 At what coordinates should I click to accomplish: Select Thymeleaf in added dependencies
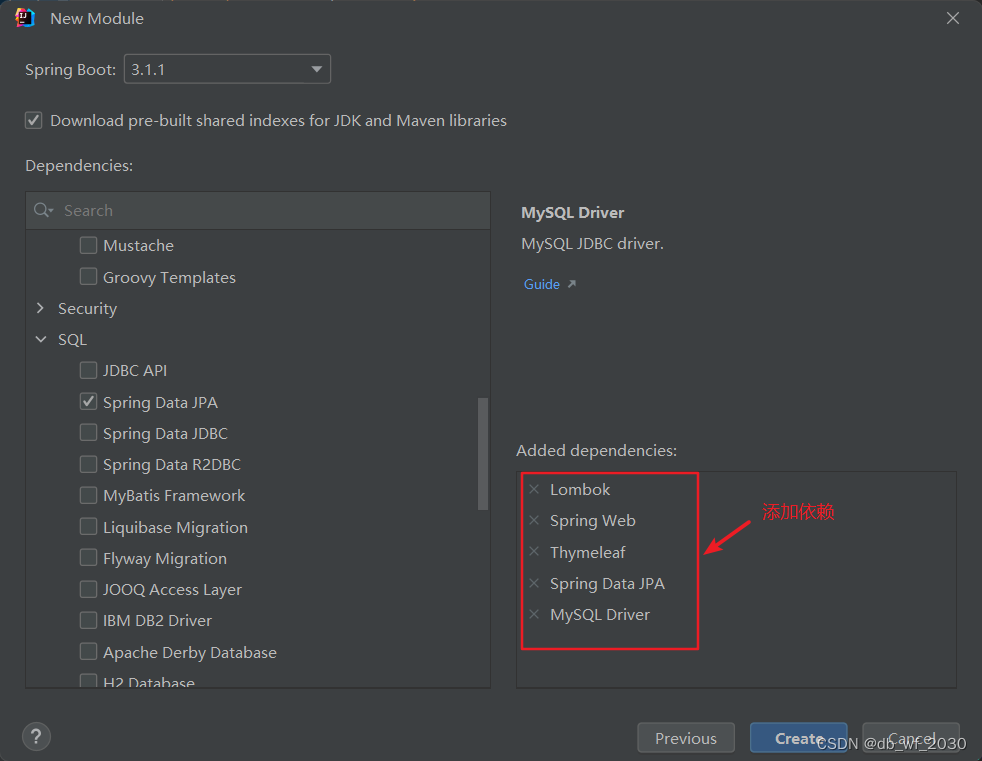[587, 552]
